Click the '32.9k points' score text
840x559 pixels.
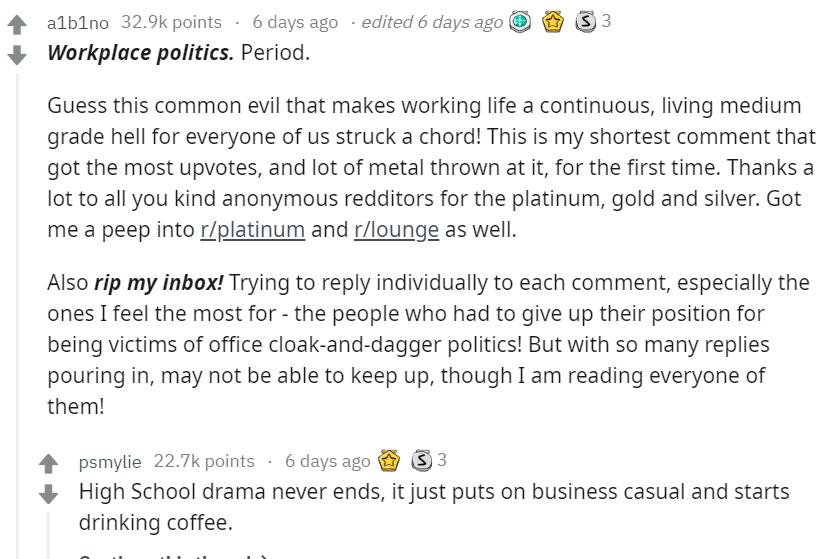171,22
